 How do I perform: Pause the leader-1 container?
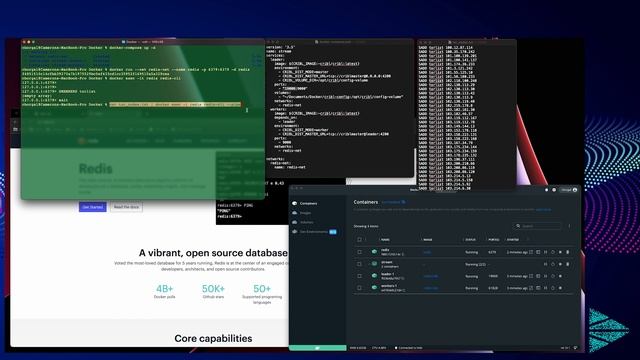coord(545,276)
